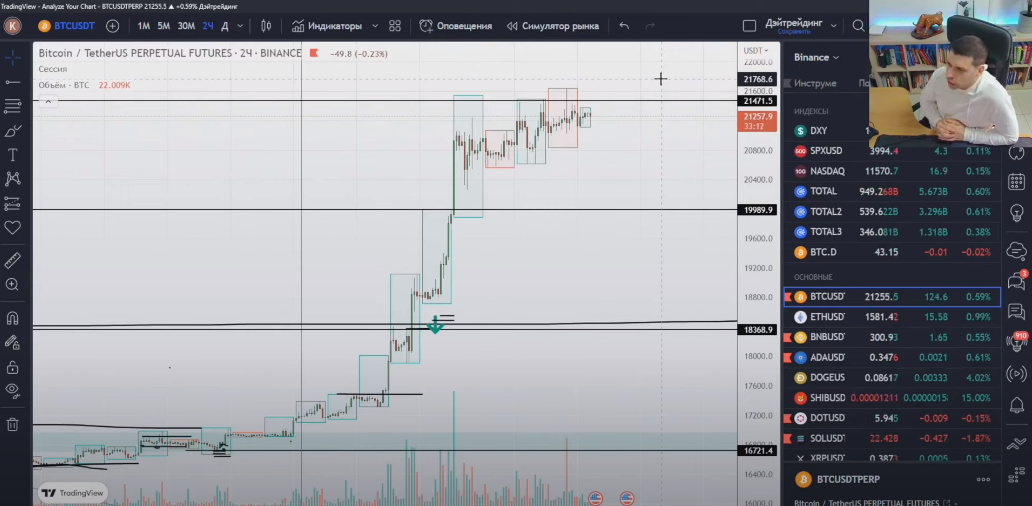Switch to the 1M timeframe
This screenshot has width=1032, height=506.
click(143, 26)
